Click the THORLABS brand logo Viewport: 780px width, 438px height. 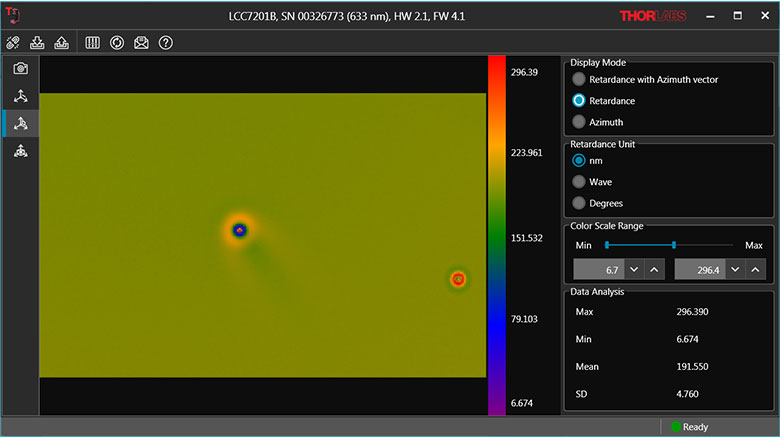pyautogui.click(x=653, y=16)
